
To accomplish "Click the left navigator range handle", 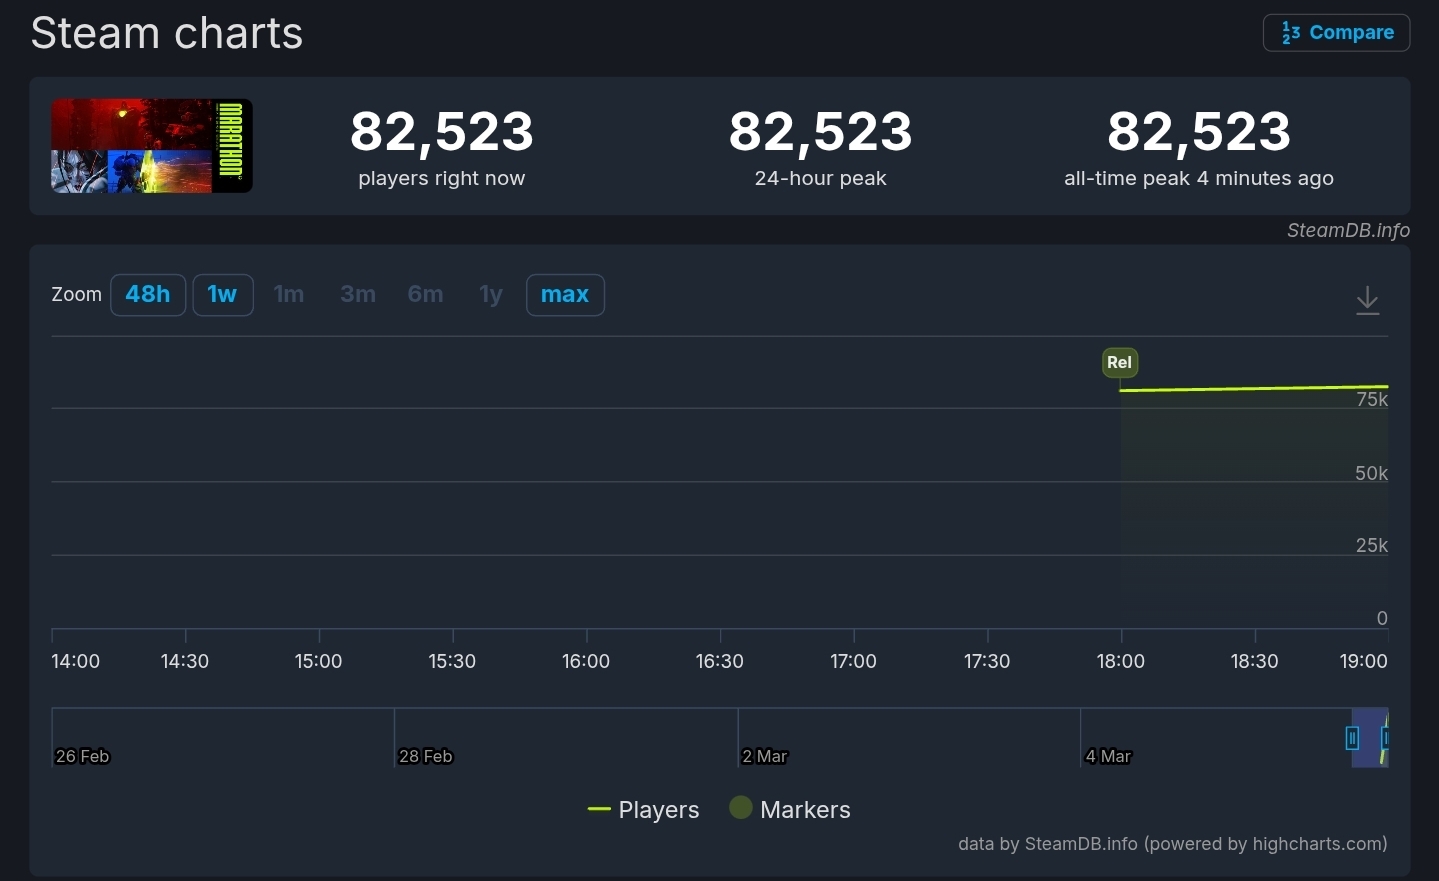I will point(1352,738).
